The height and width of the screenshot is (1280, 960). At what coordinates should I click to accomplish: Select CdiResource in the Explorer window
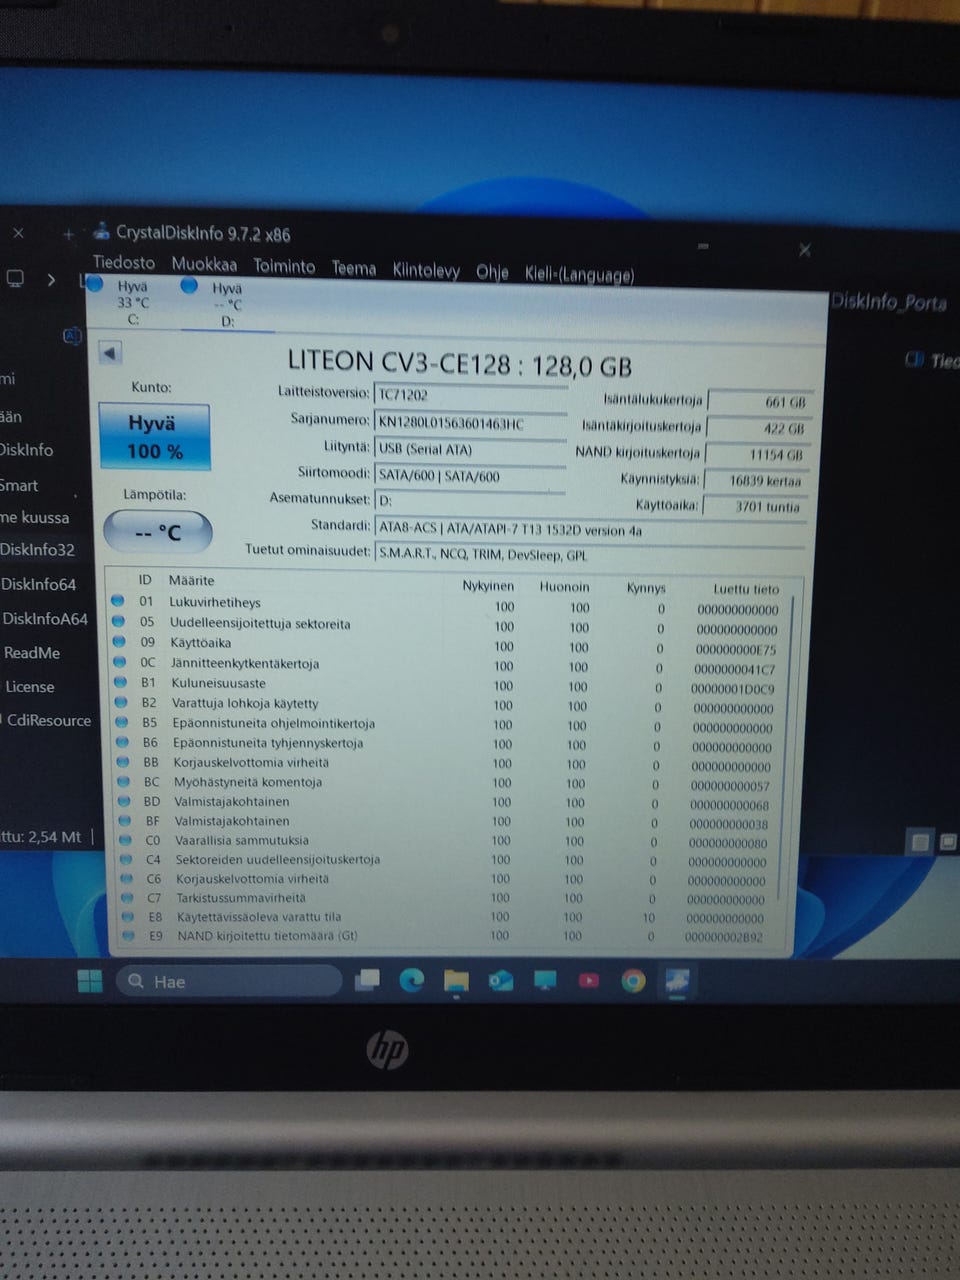coord(48,720)
